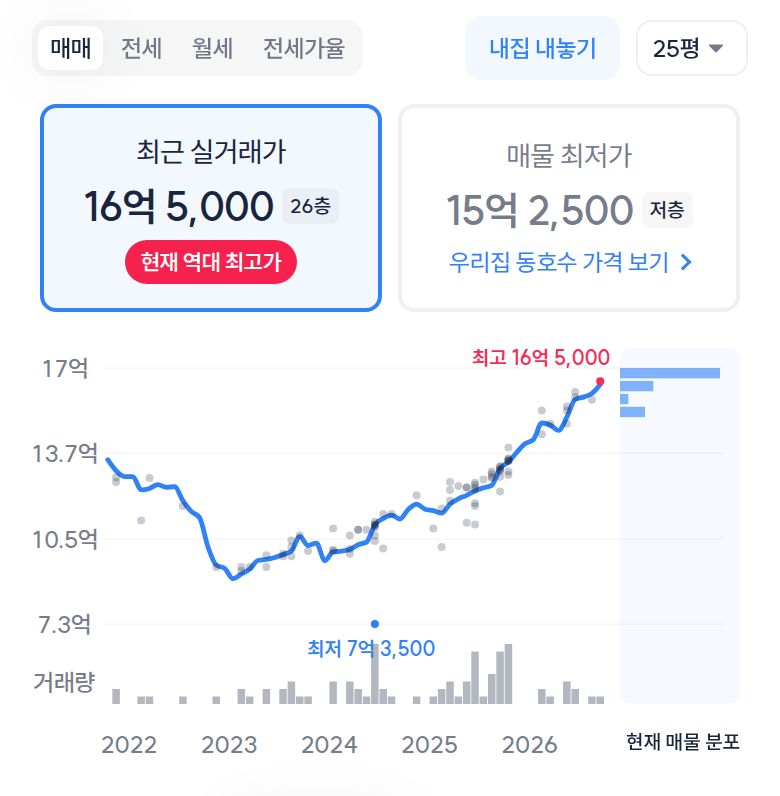Viewport: 780px width, 796px height.
Task: Open the 25평 size dropdown
Action: 692,48
